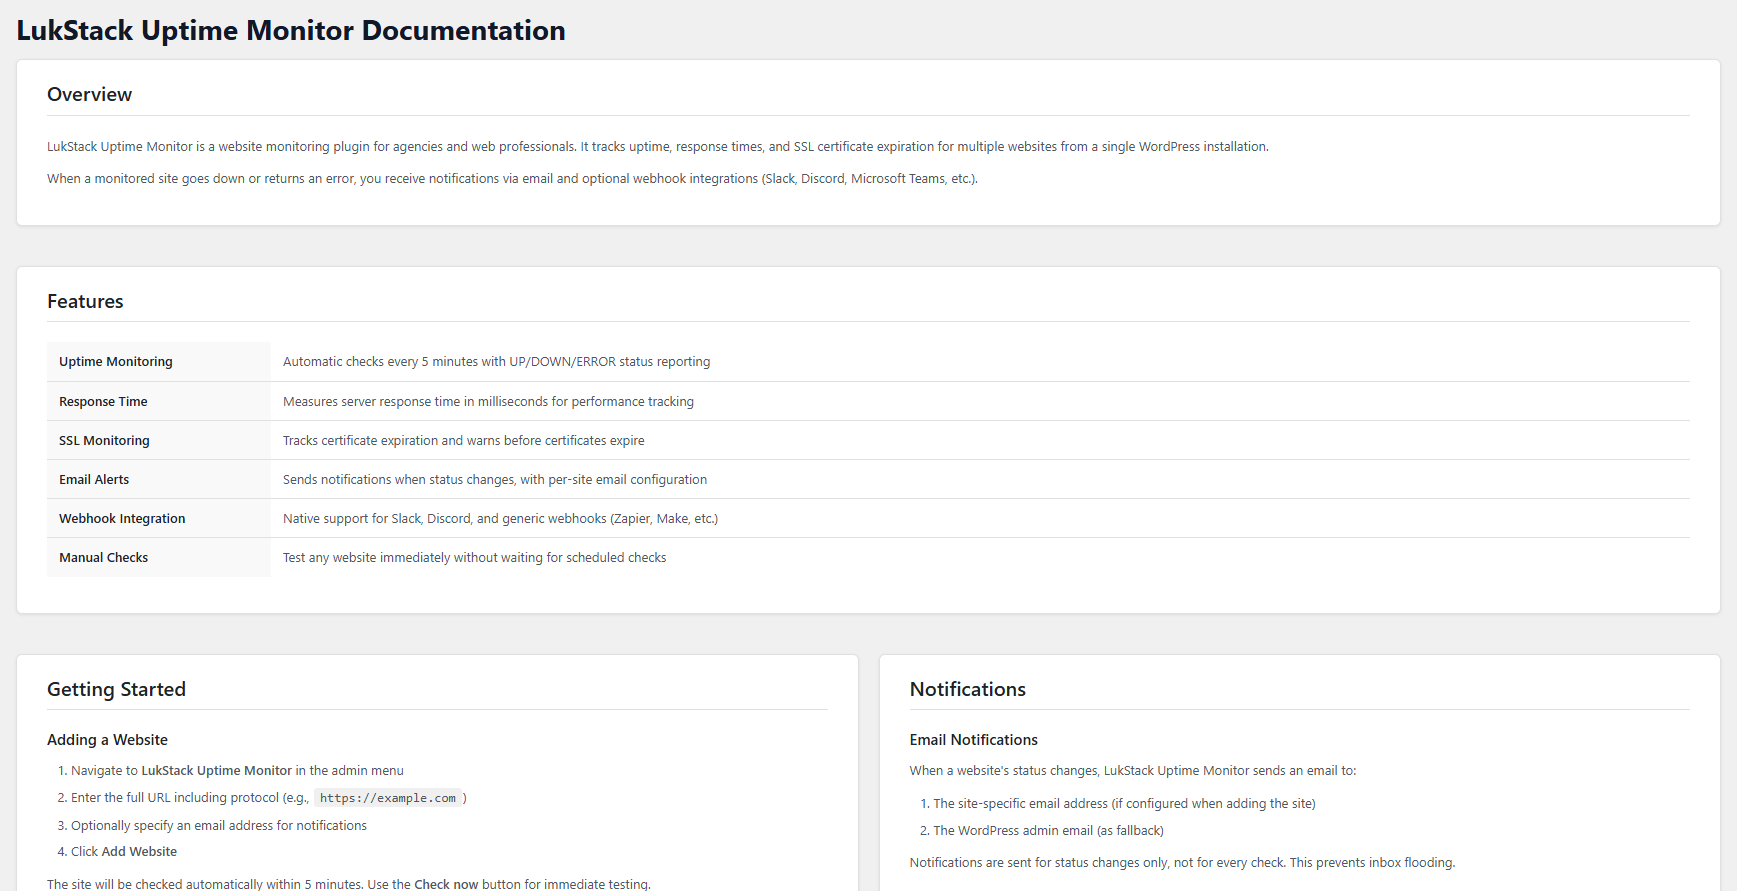Select the Uptime Monitoring feature row label

pyautogui.click(x=116, y=362)
